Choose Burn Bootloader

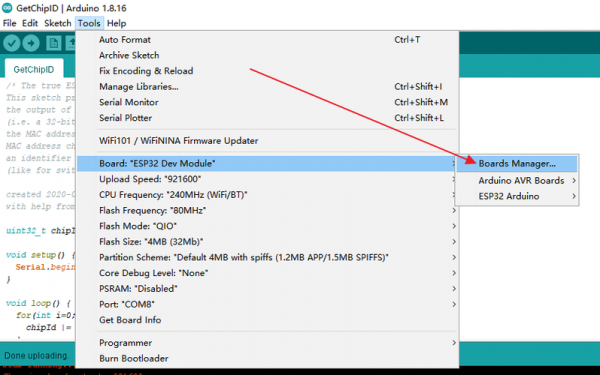click(267, 359)
